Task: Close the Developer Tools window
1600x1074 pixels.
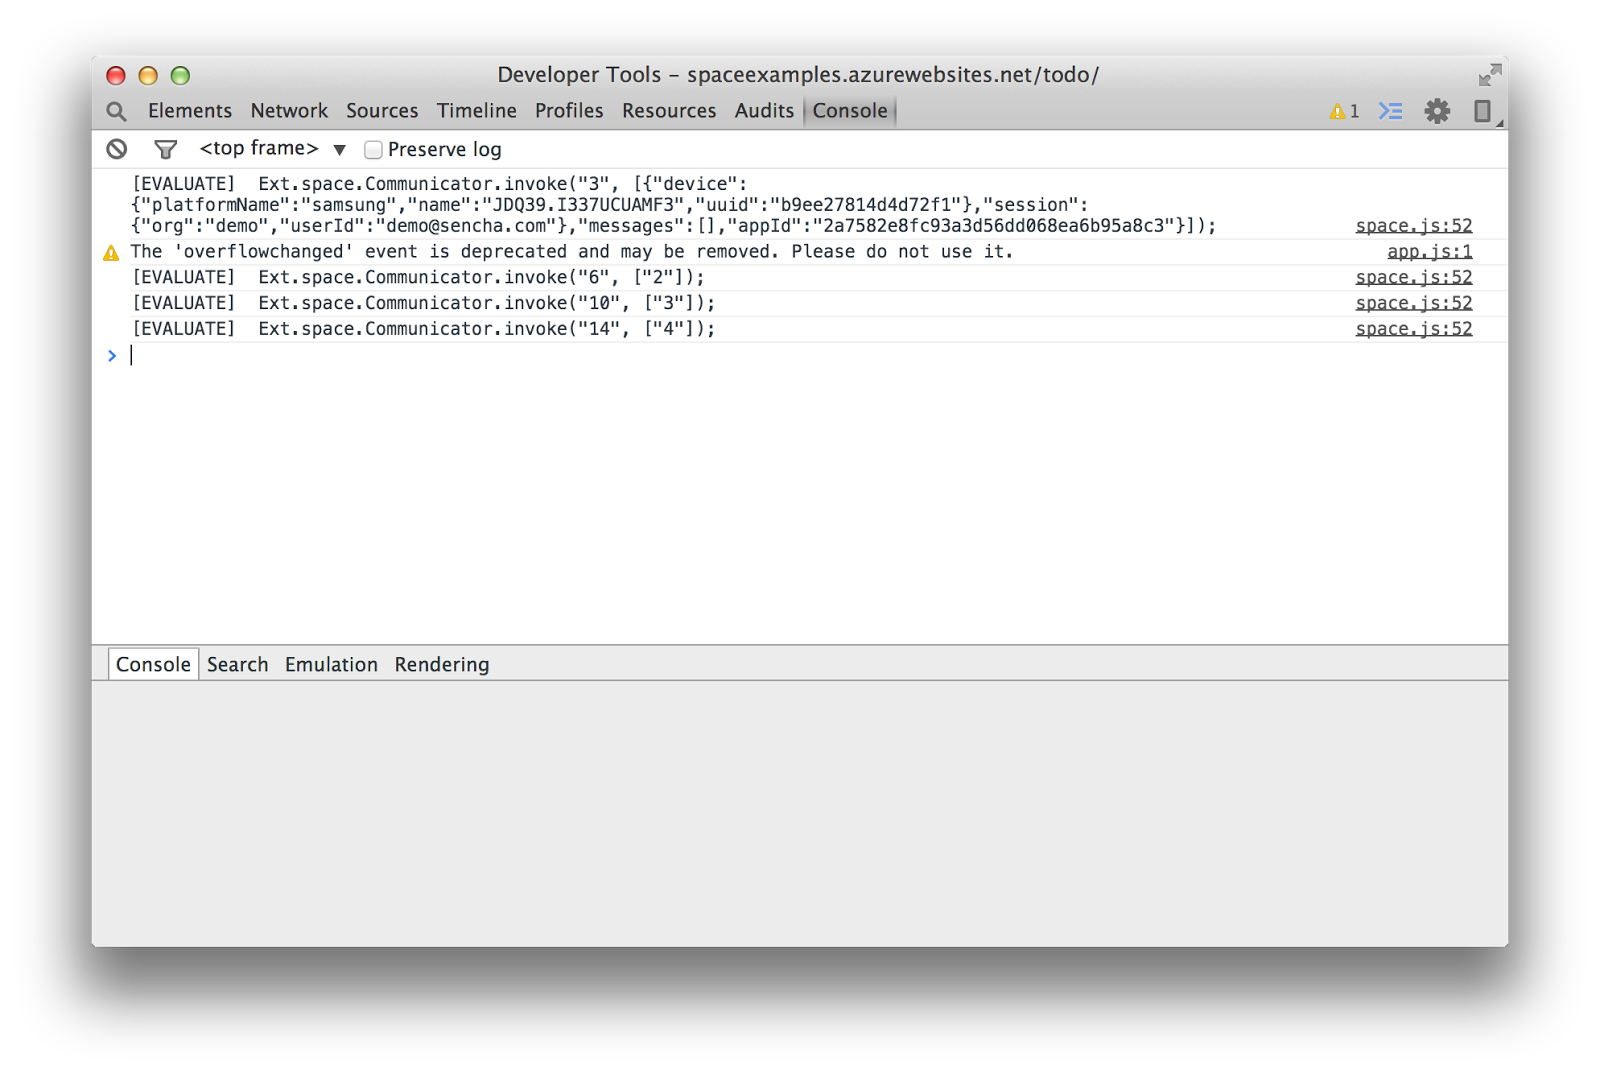Action: (116, 76)
